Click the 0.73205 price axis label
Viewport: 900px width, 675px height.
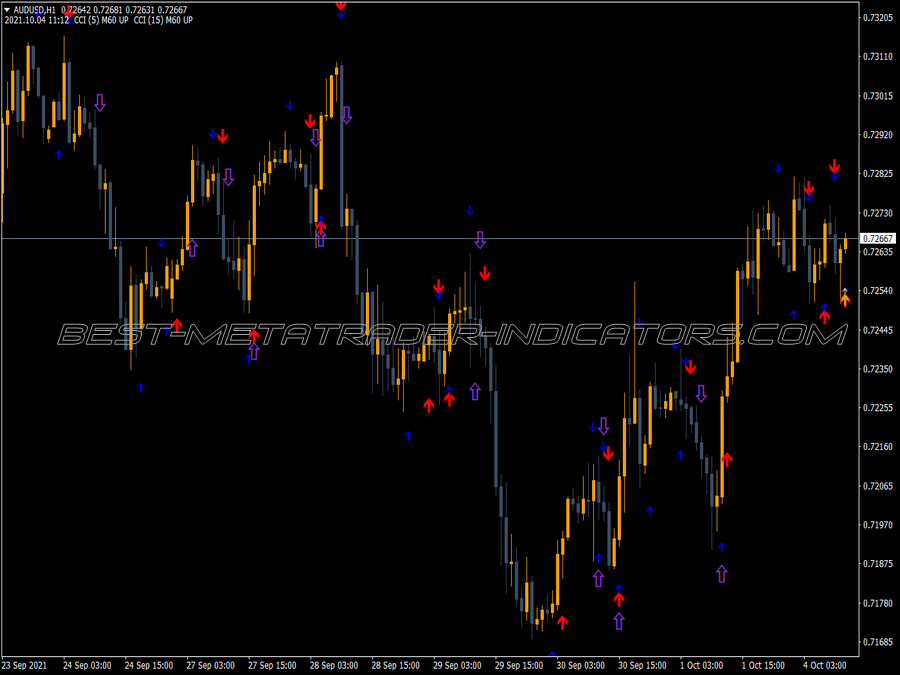[x=878, y=18]
